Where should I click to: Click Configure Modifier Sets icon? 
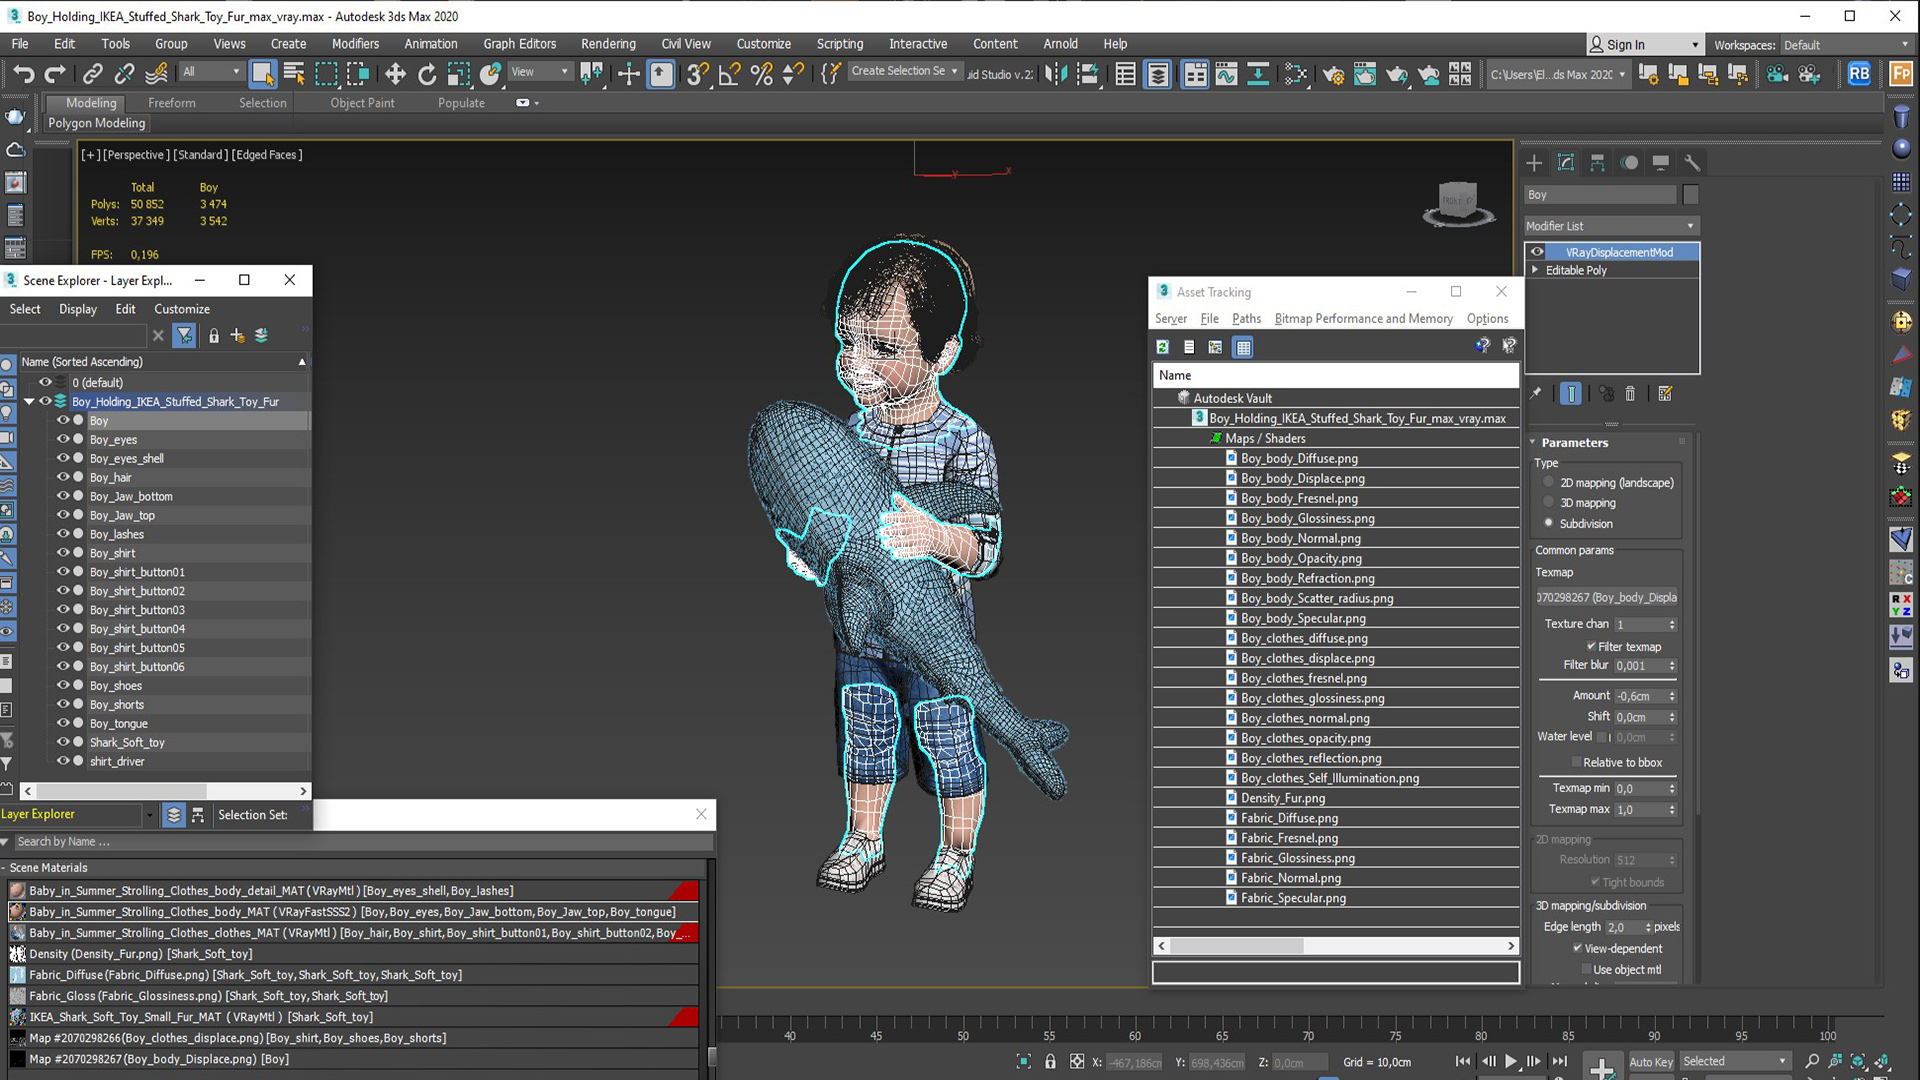1665,394
